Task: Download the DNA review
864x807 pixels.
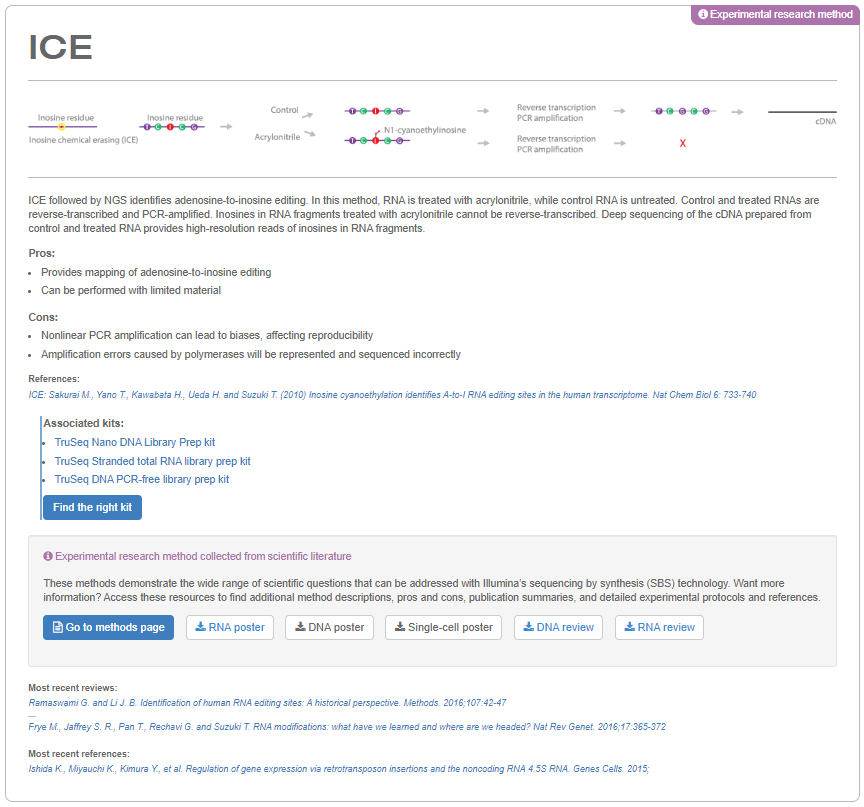Action: point(558,627)
